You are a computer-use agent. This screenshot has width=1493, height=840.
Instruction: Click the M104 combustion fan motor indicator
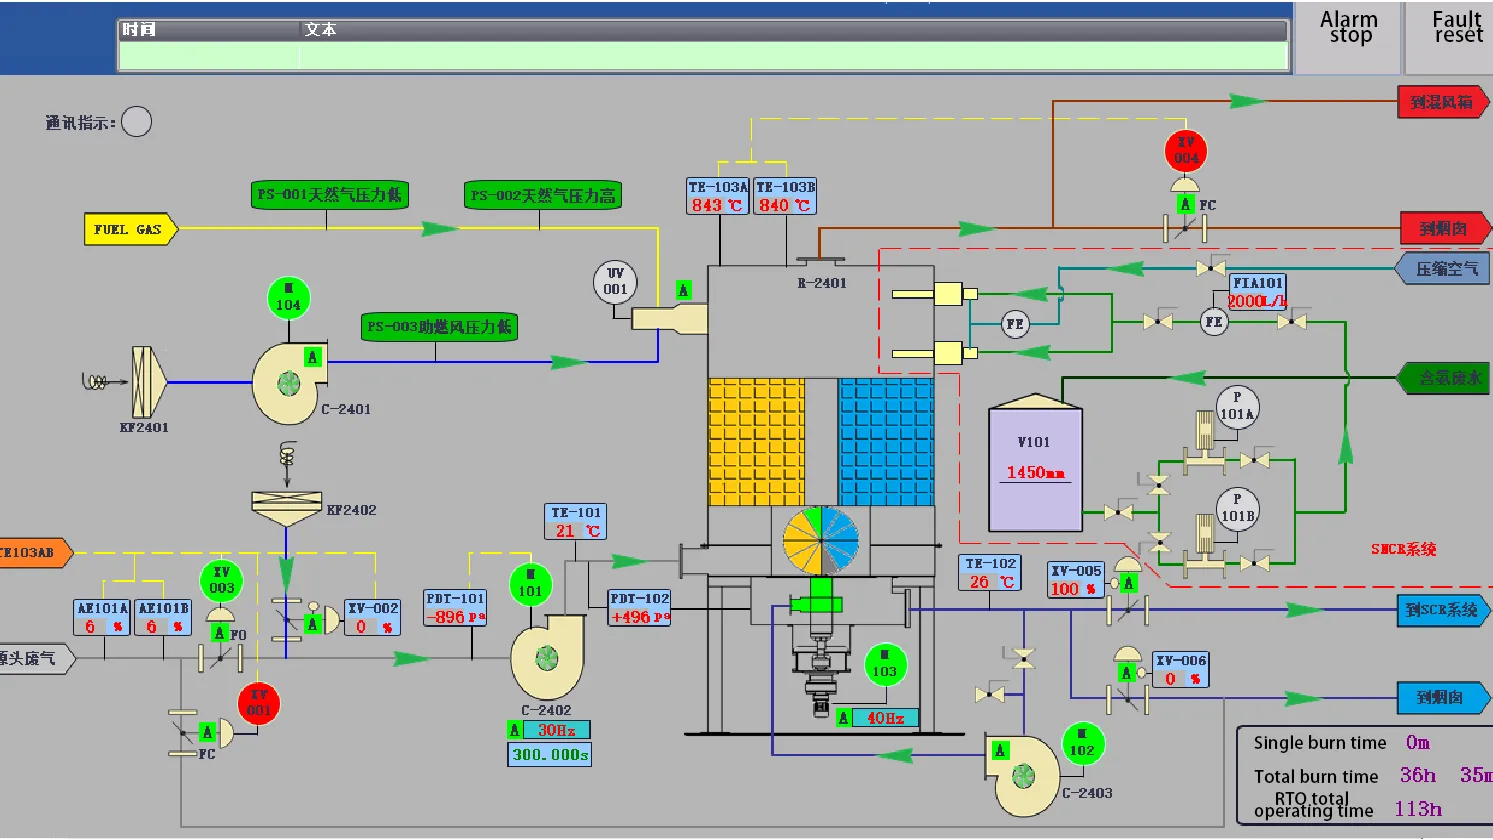[x=288, y=299]
